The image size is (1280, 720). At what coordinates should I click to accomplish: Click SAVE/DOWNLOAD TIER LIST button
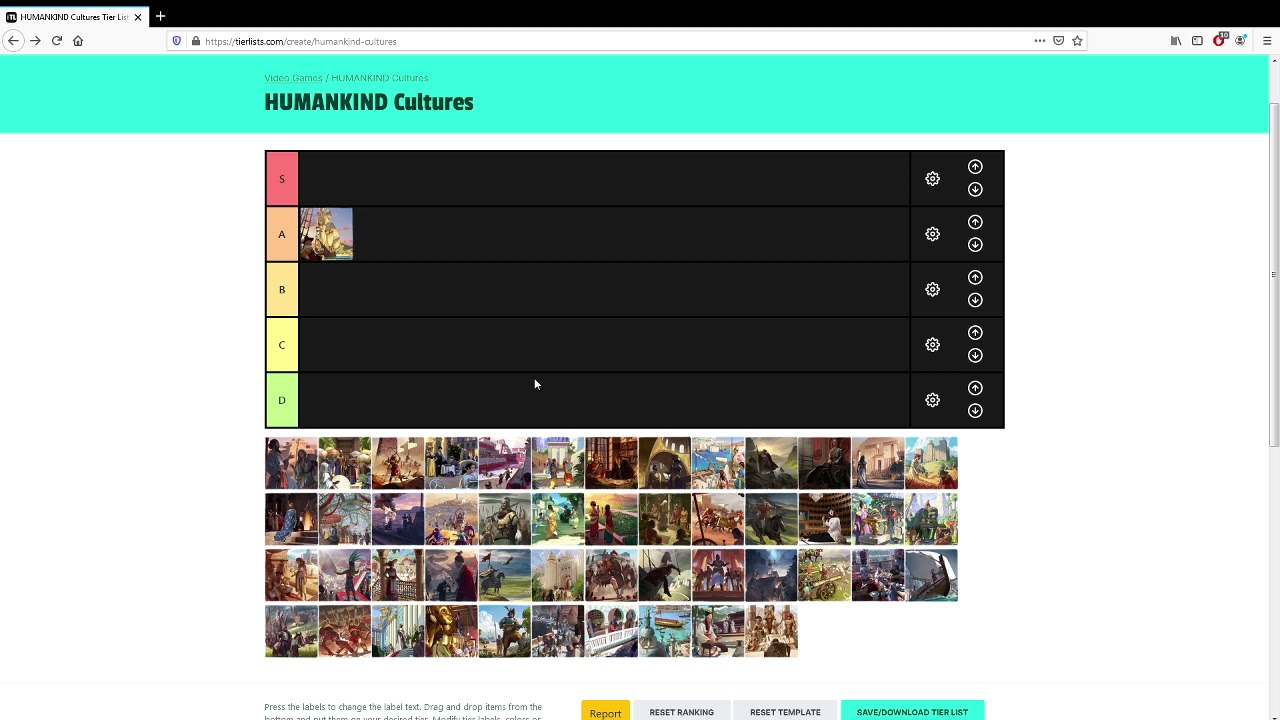(912, 711)
